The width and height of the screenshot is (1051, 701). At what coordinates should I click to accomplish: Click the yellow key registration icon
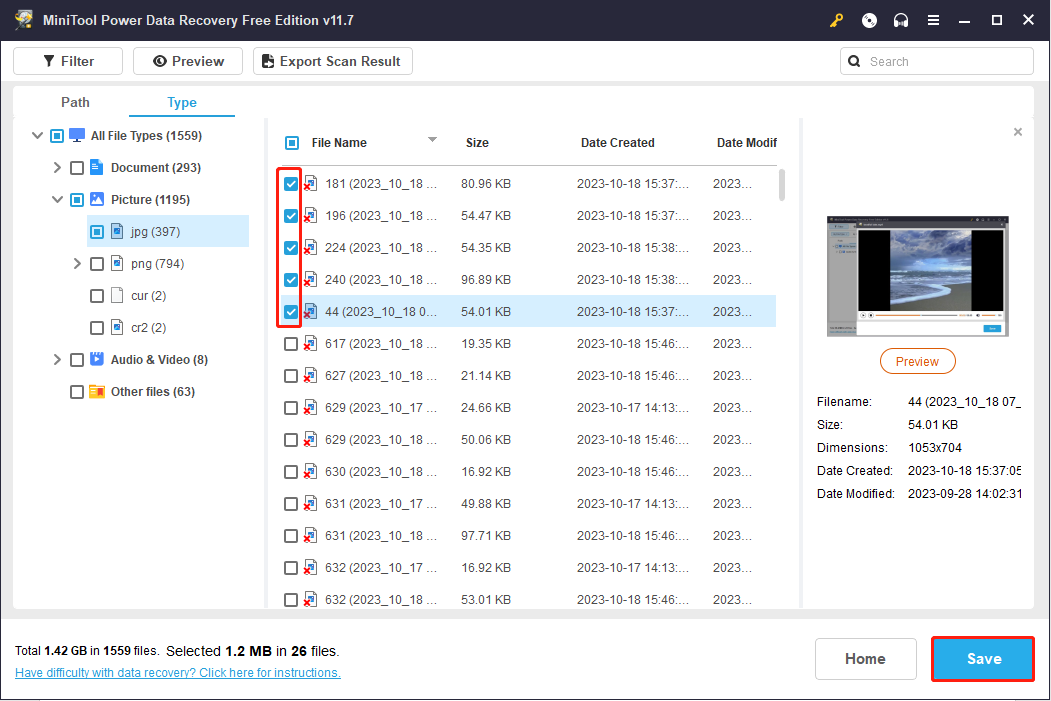click(836, 20)
